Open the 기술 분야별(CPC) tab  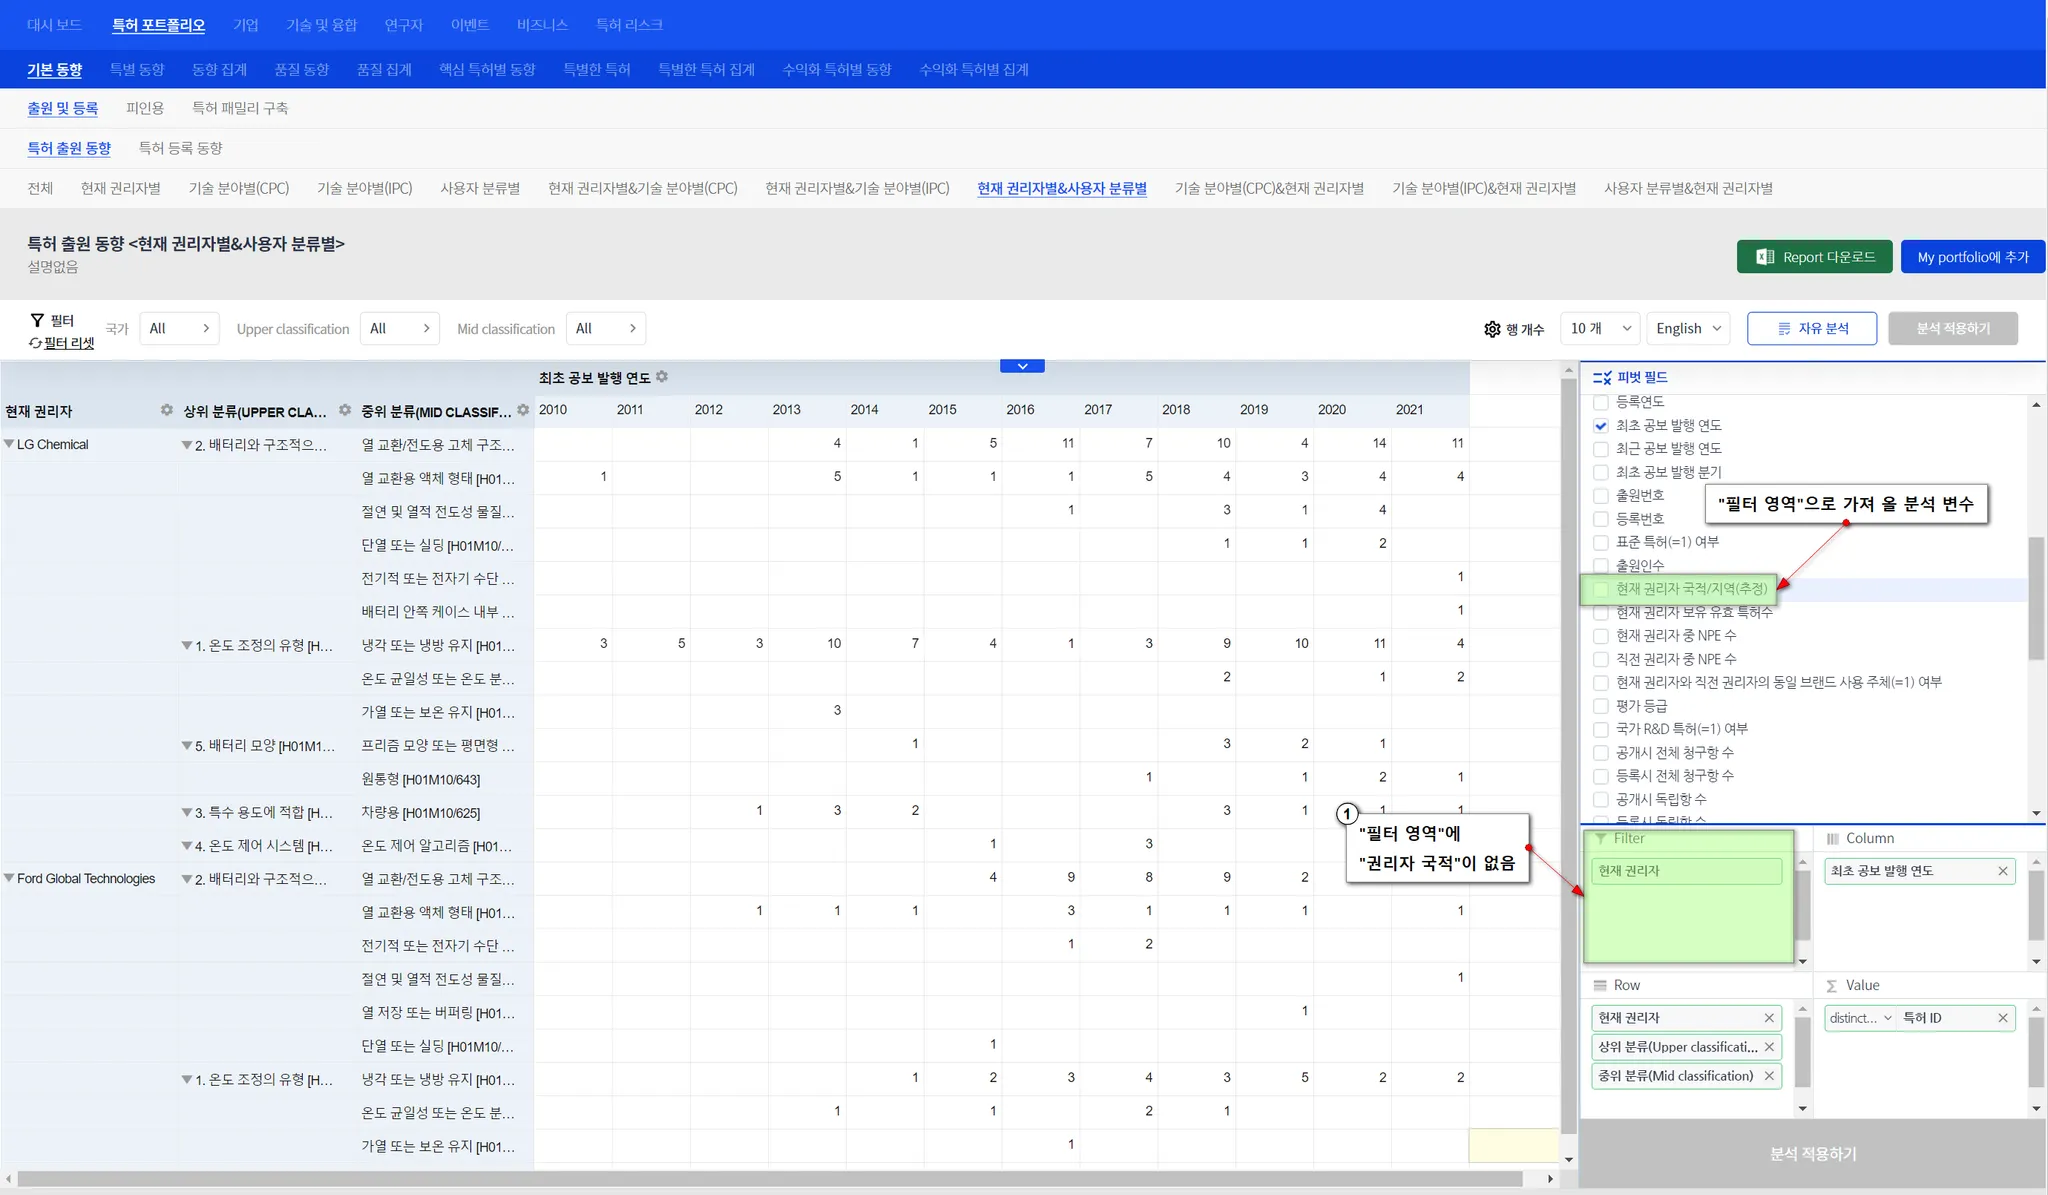click(x=238, y=188)
